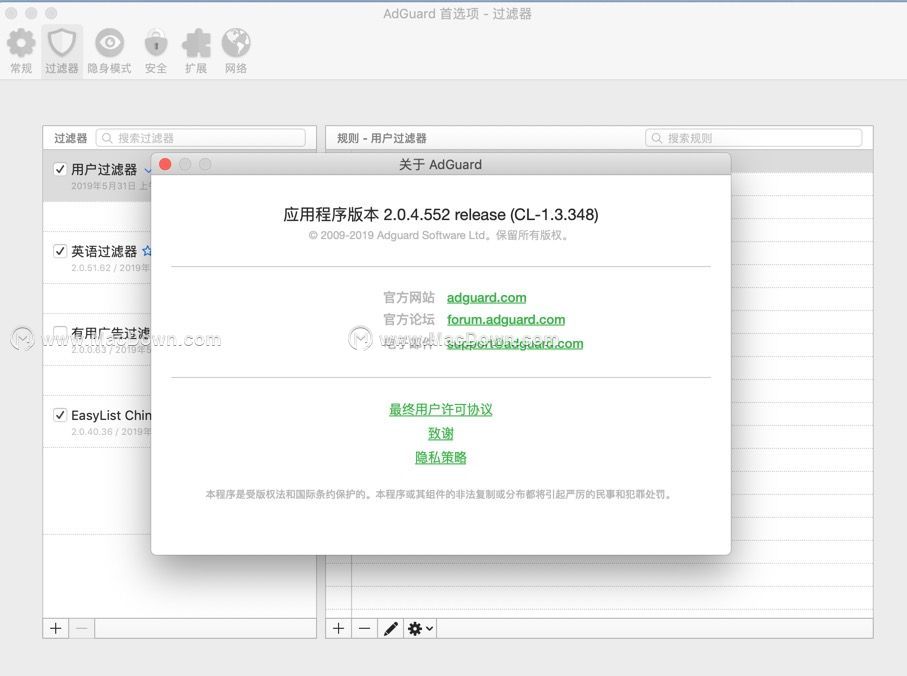This screenshot has height=676, width=907.
Task: Open the Extensions (扩展) puzzle icon
Action: (x=196, y=43)
